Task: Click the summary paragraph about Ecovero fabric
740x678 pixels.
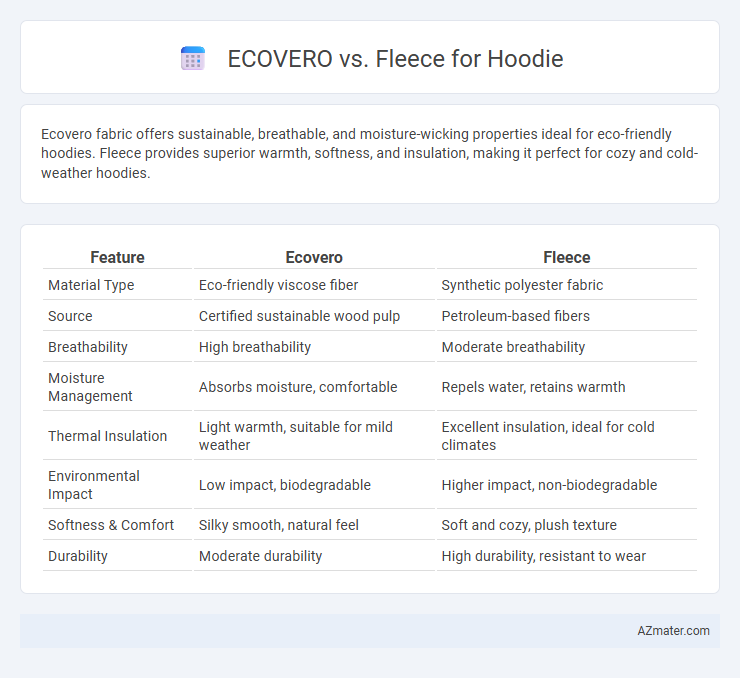Action: [370, 153]
